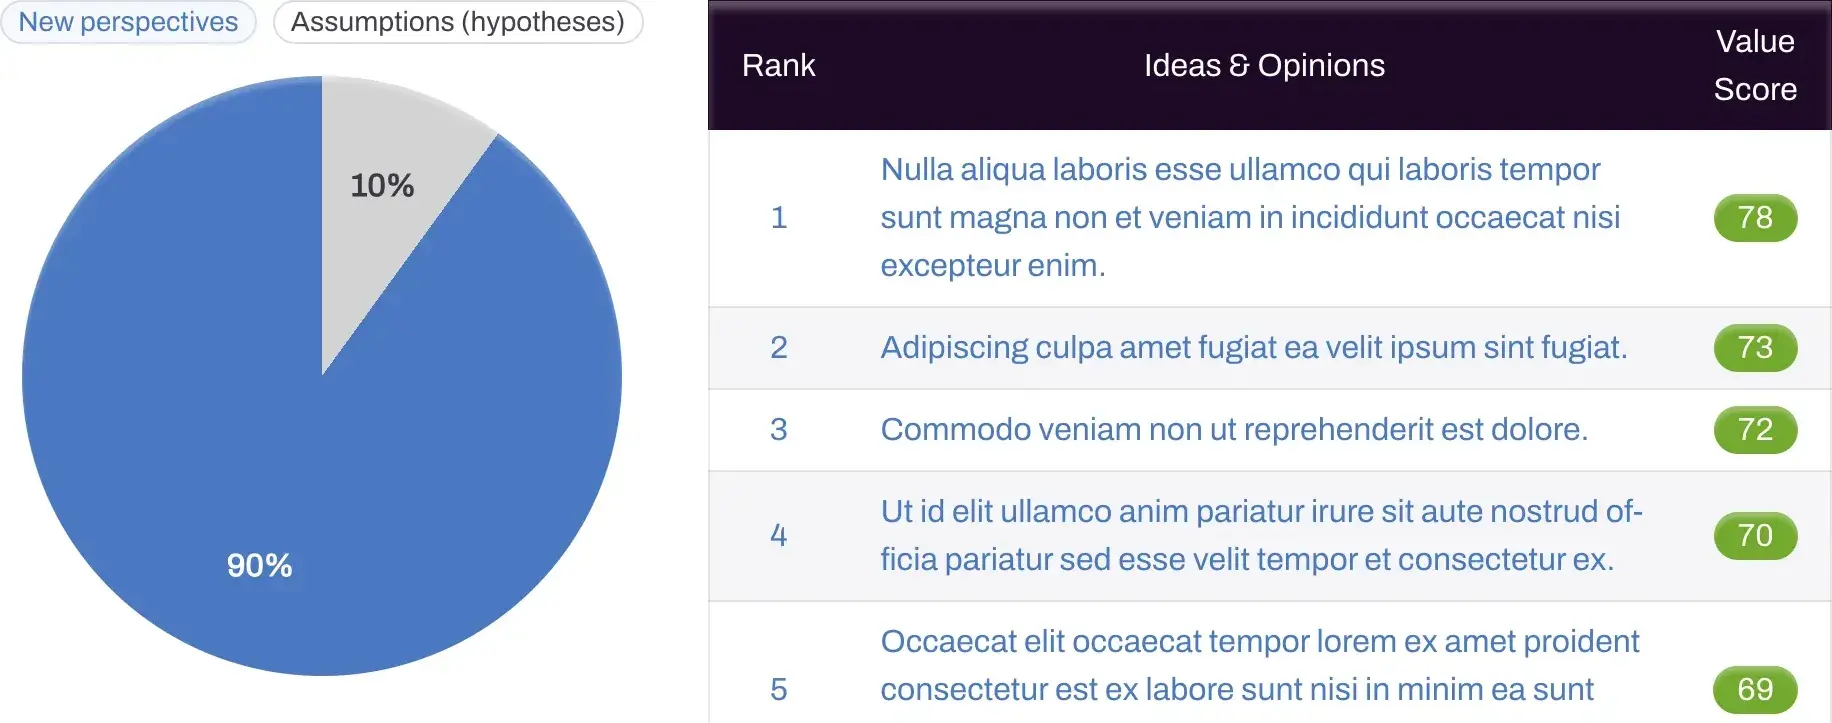Click the green 73 value score badge

click(1755, 348)
